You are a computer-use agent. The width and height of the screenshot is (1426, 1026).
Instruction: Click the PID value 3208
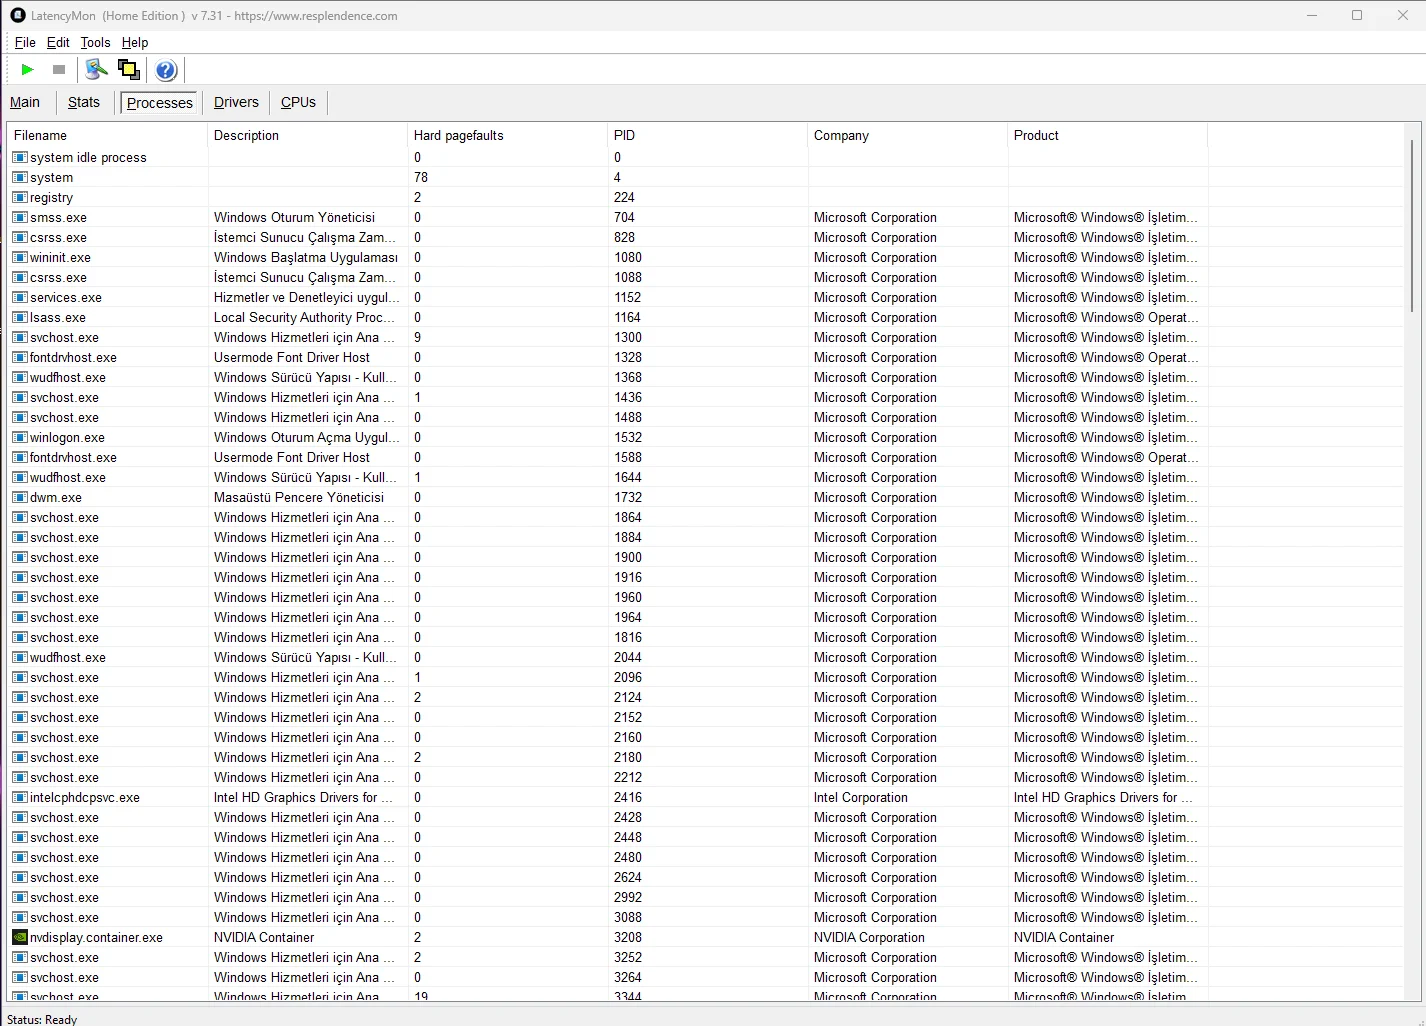pos(628,937)
